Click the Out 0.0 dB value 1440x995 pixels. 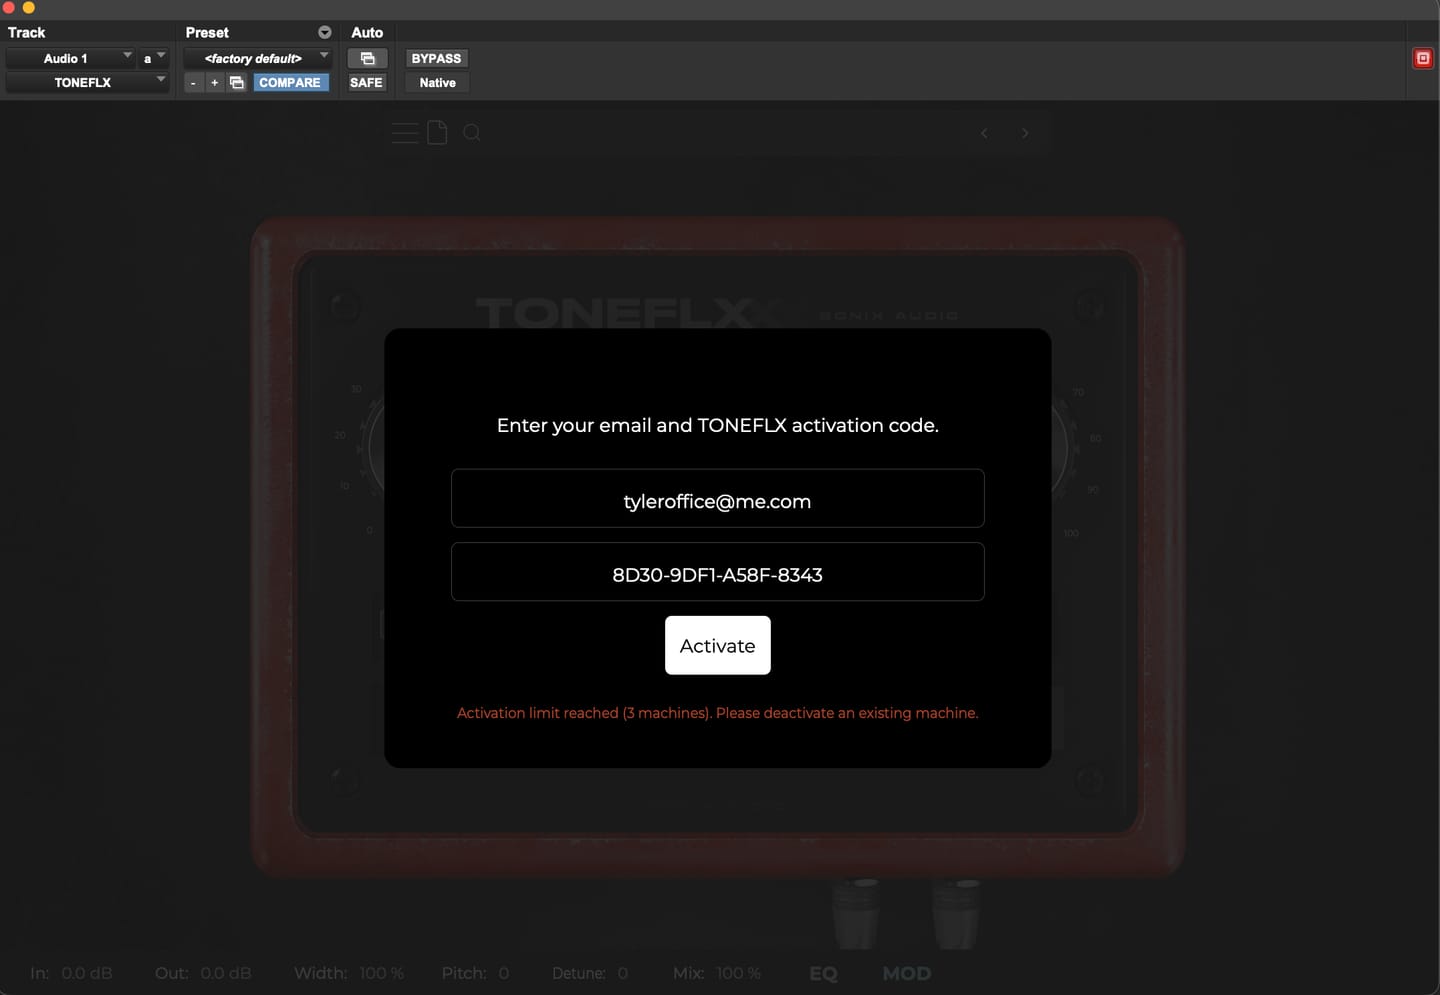[226, 973]
